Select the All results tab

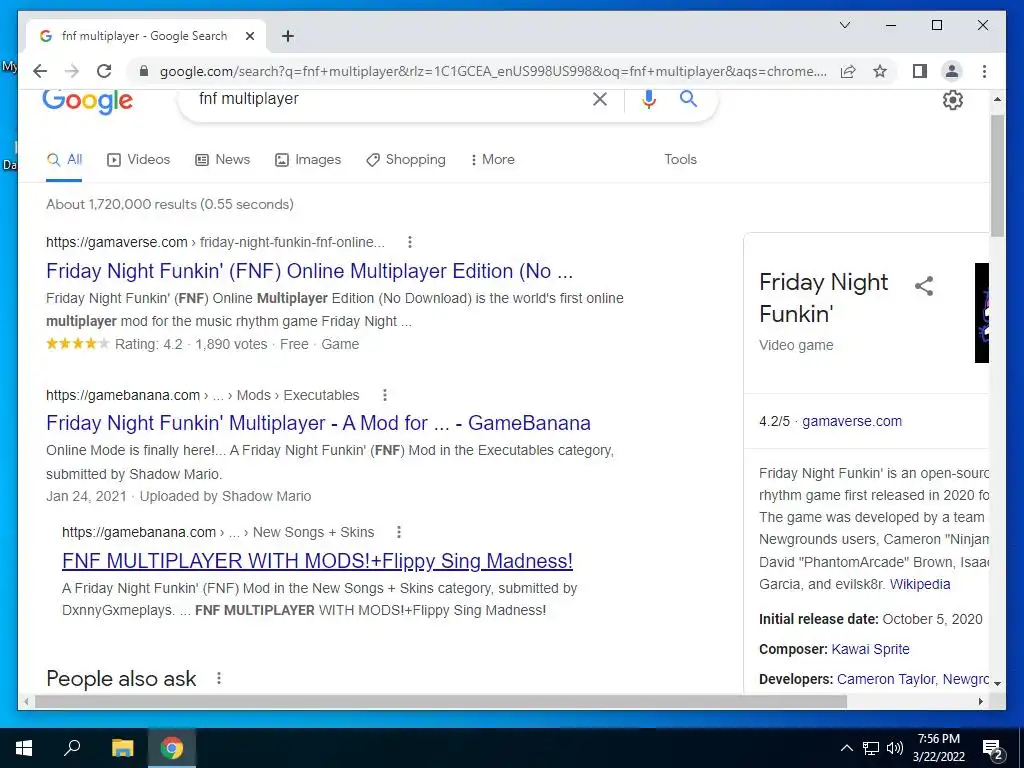pyautogui.click(x=64, y=159)
